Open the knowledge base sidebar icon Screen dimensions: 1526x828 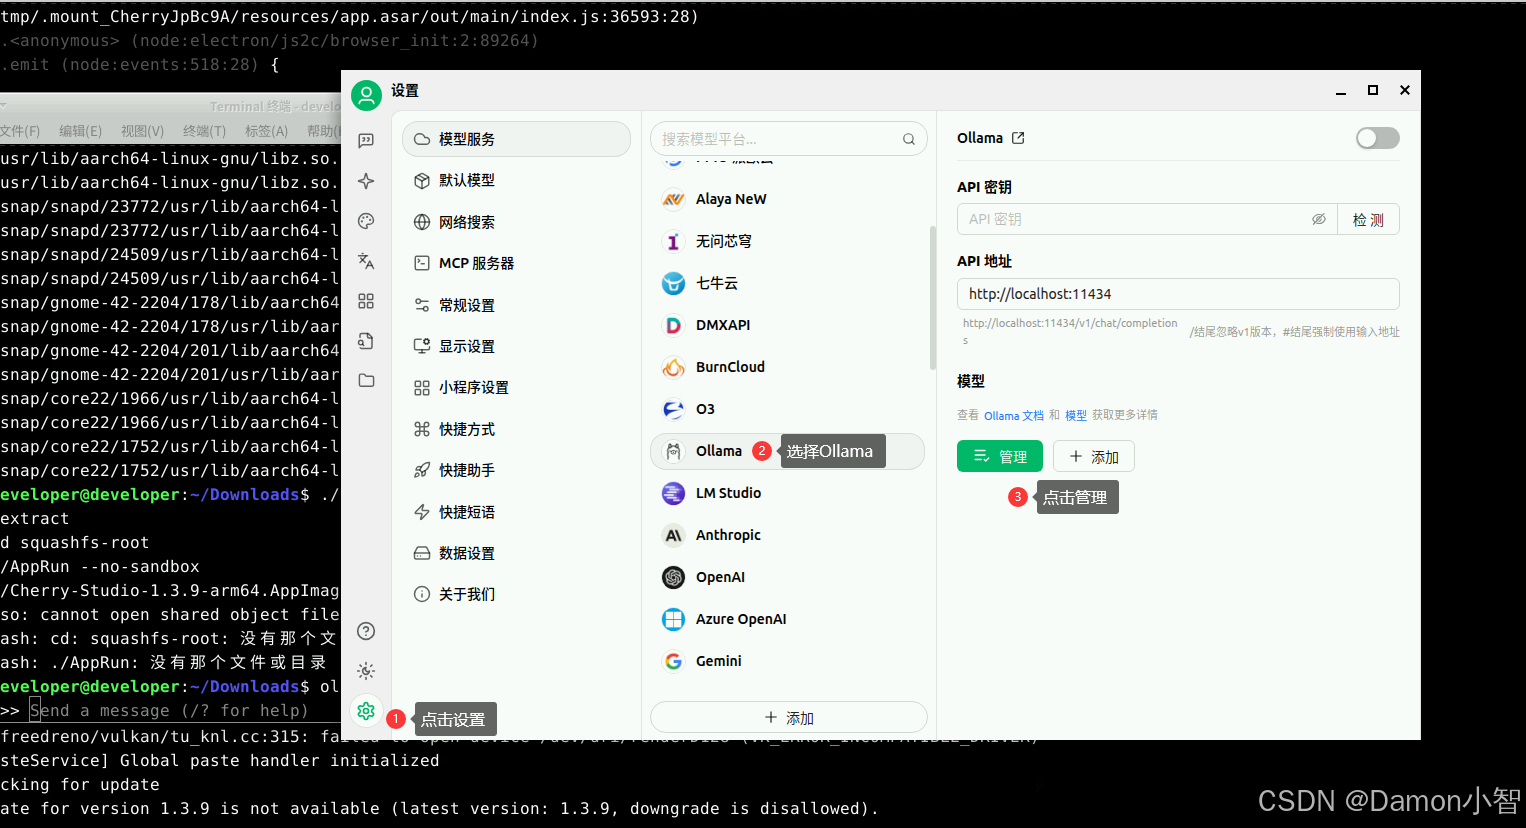click(366, 341)
